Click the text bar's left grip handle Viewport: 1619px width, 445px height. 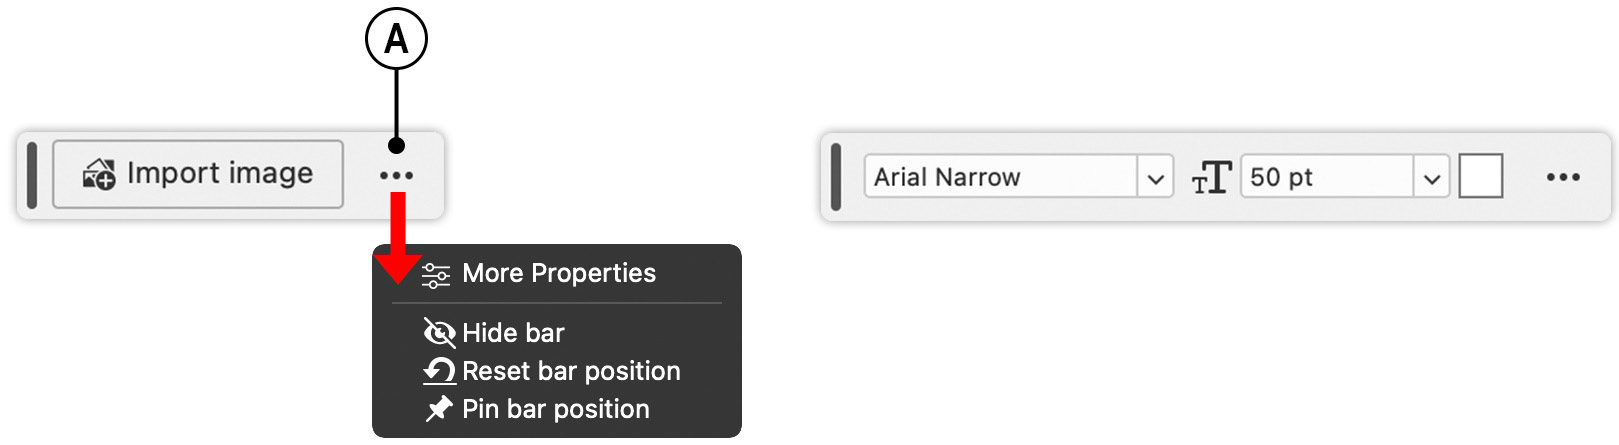(x=836, y=177)
